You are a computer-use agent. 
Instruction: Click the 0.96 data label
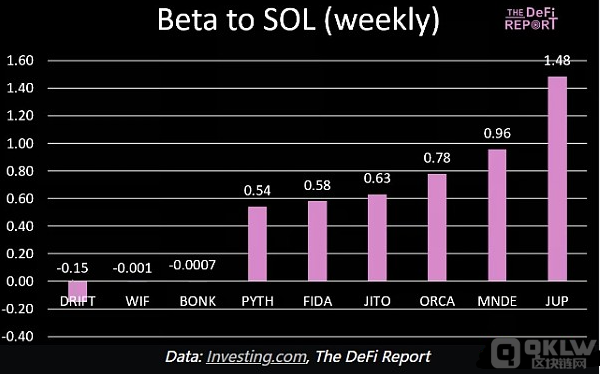[497, 133]
